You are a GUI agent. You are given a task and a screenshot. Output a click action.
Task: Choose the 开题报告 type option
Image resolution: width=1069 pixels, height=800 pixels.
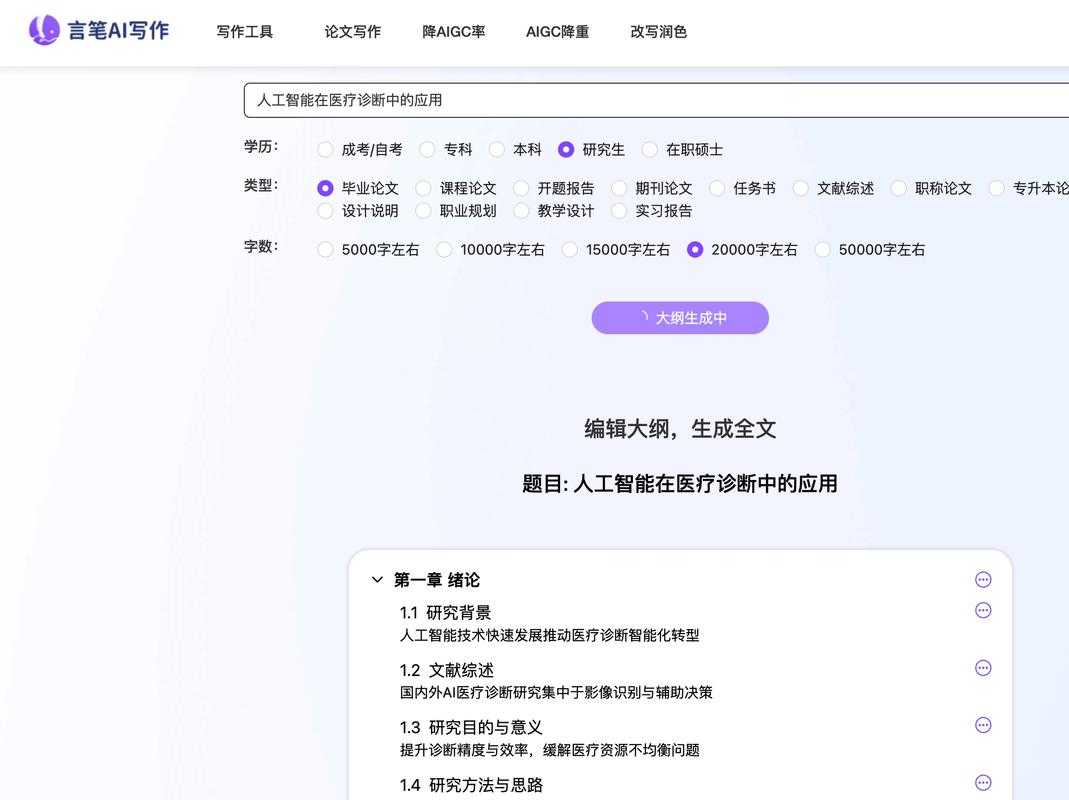521,188
